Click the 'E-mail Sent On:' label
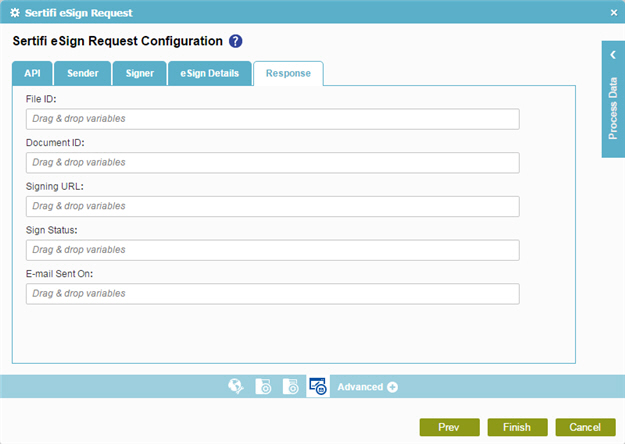Screen dimensions: 625x444 (59, 274)
